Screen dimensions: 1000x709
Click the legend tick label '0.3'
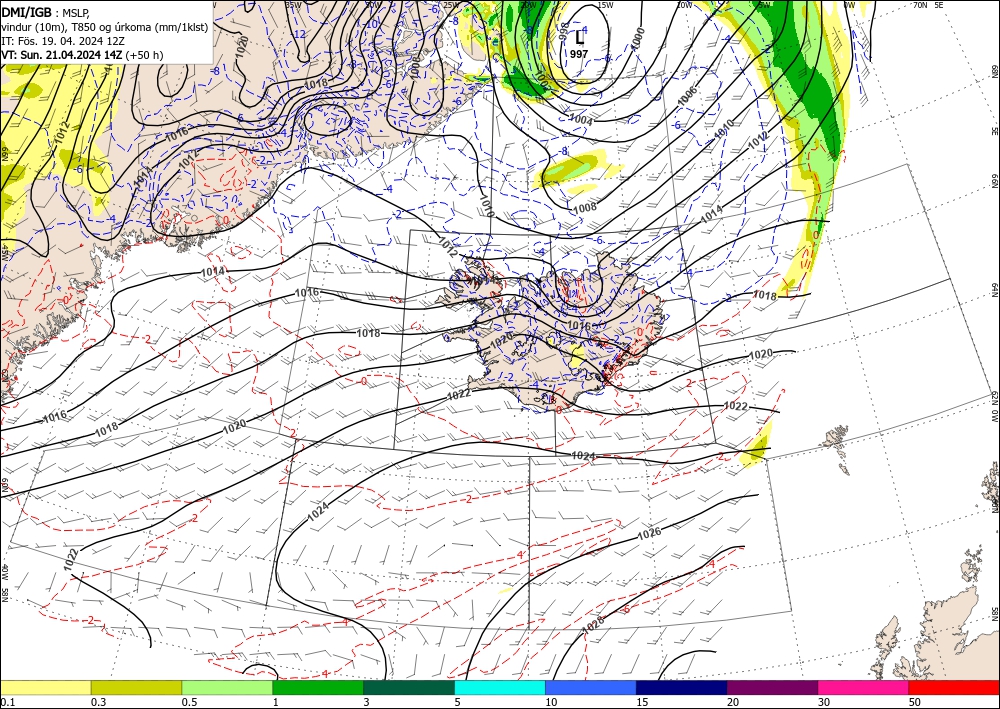tap(98, 702)
